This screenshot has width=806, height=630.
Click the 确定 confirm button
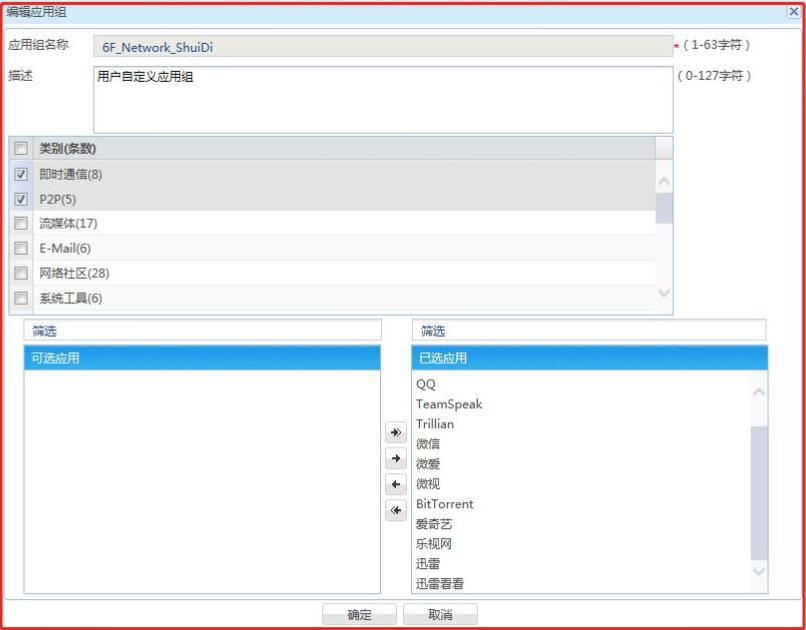(x=359, y=615)
